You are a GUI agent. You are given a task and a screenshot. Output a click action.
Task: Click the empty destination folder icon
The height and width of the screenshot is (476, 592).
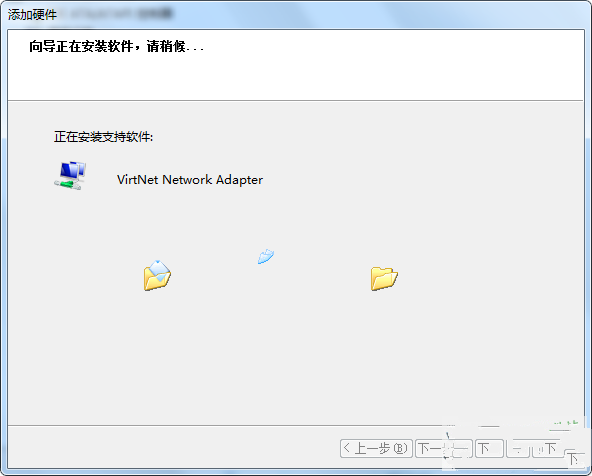coord(384,279)
